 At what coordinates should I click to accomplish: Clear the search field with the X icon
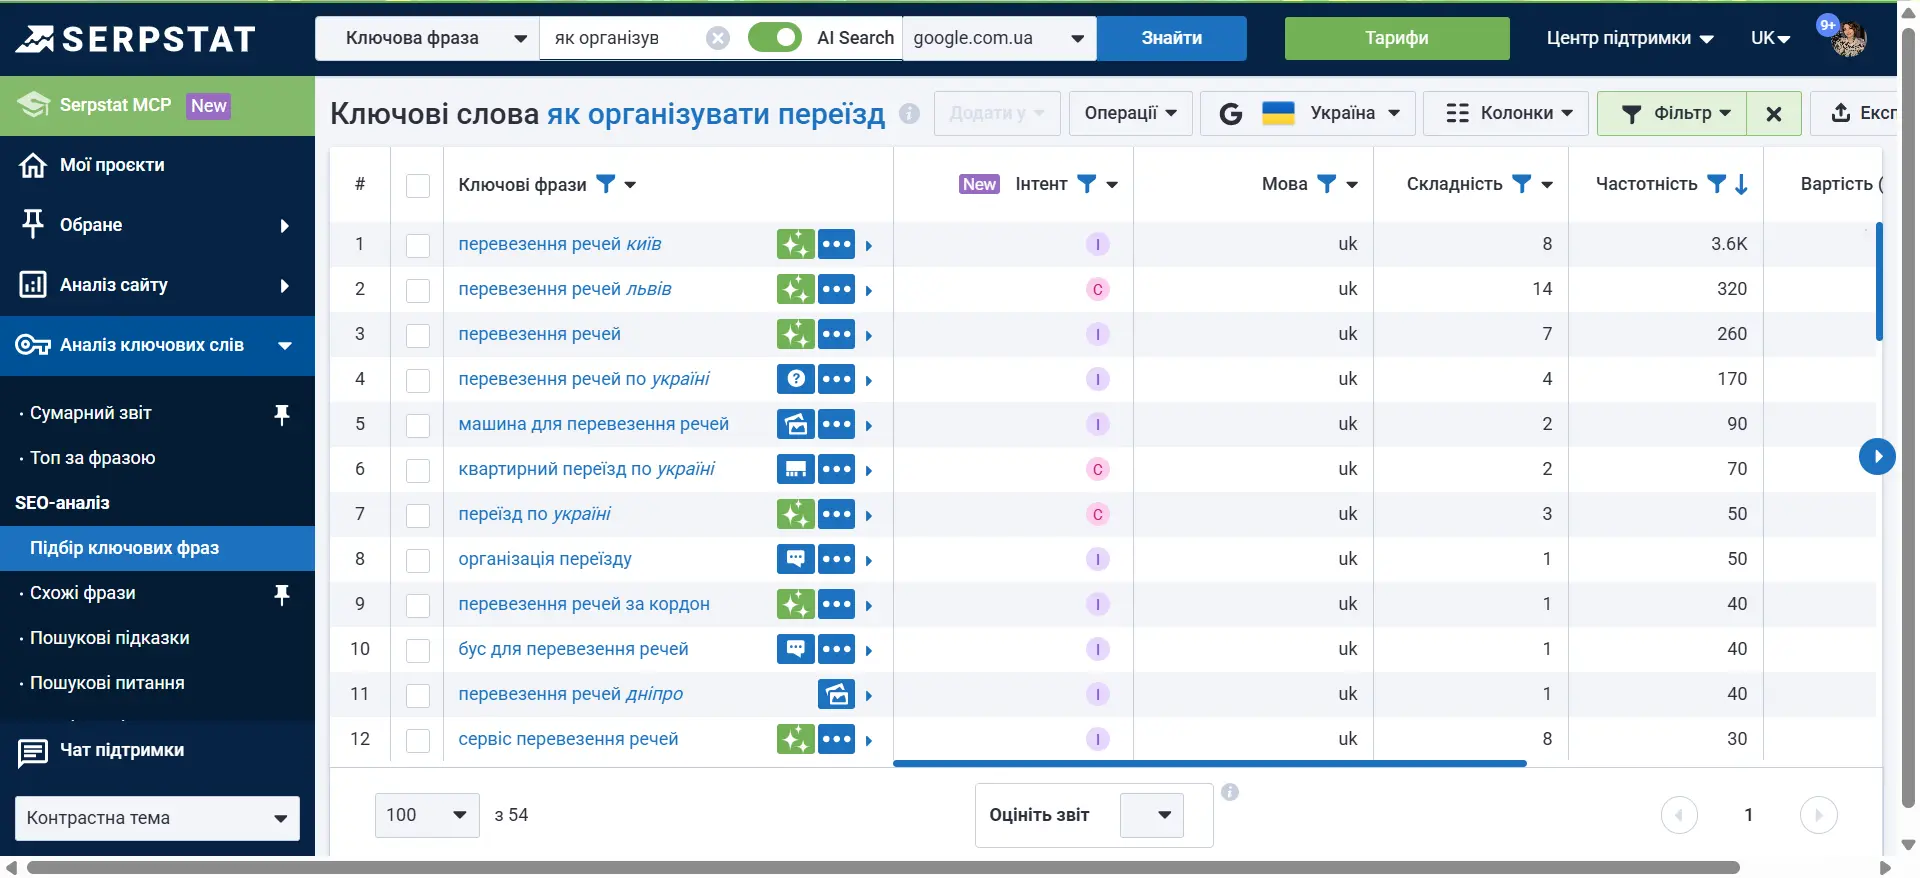(717, 38)
